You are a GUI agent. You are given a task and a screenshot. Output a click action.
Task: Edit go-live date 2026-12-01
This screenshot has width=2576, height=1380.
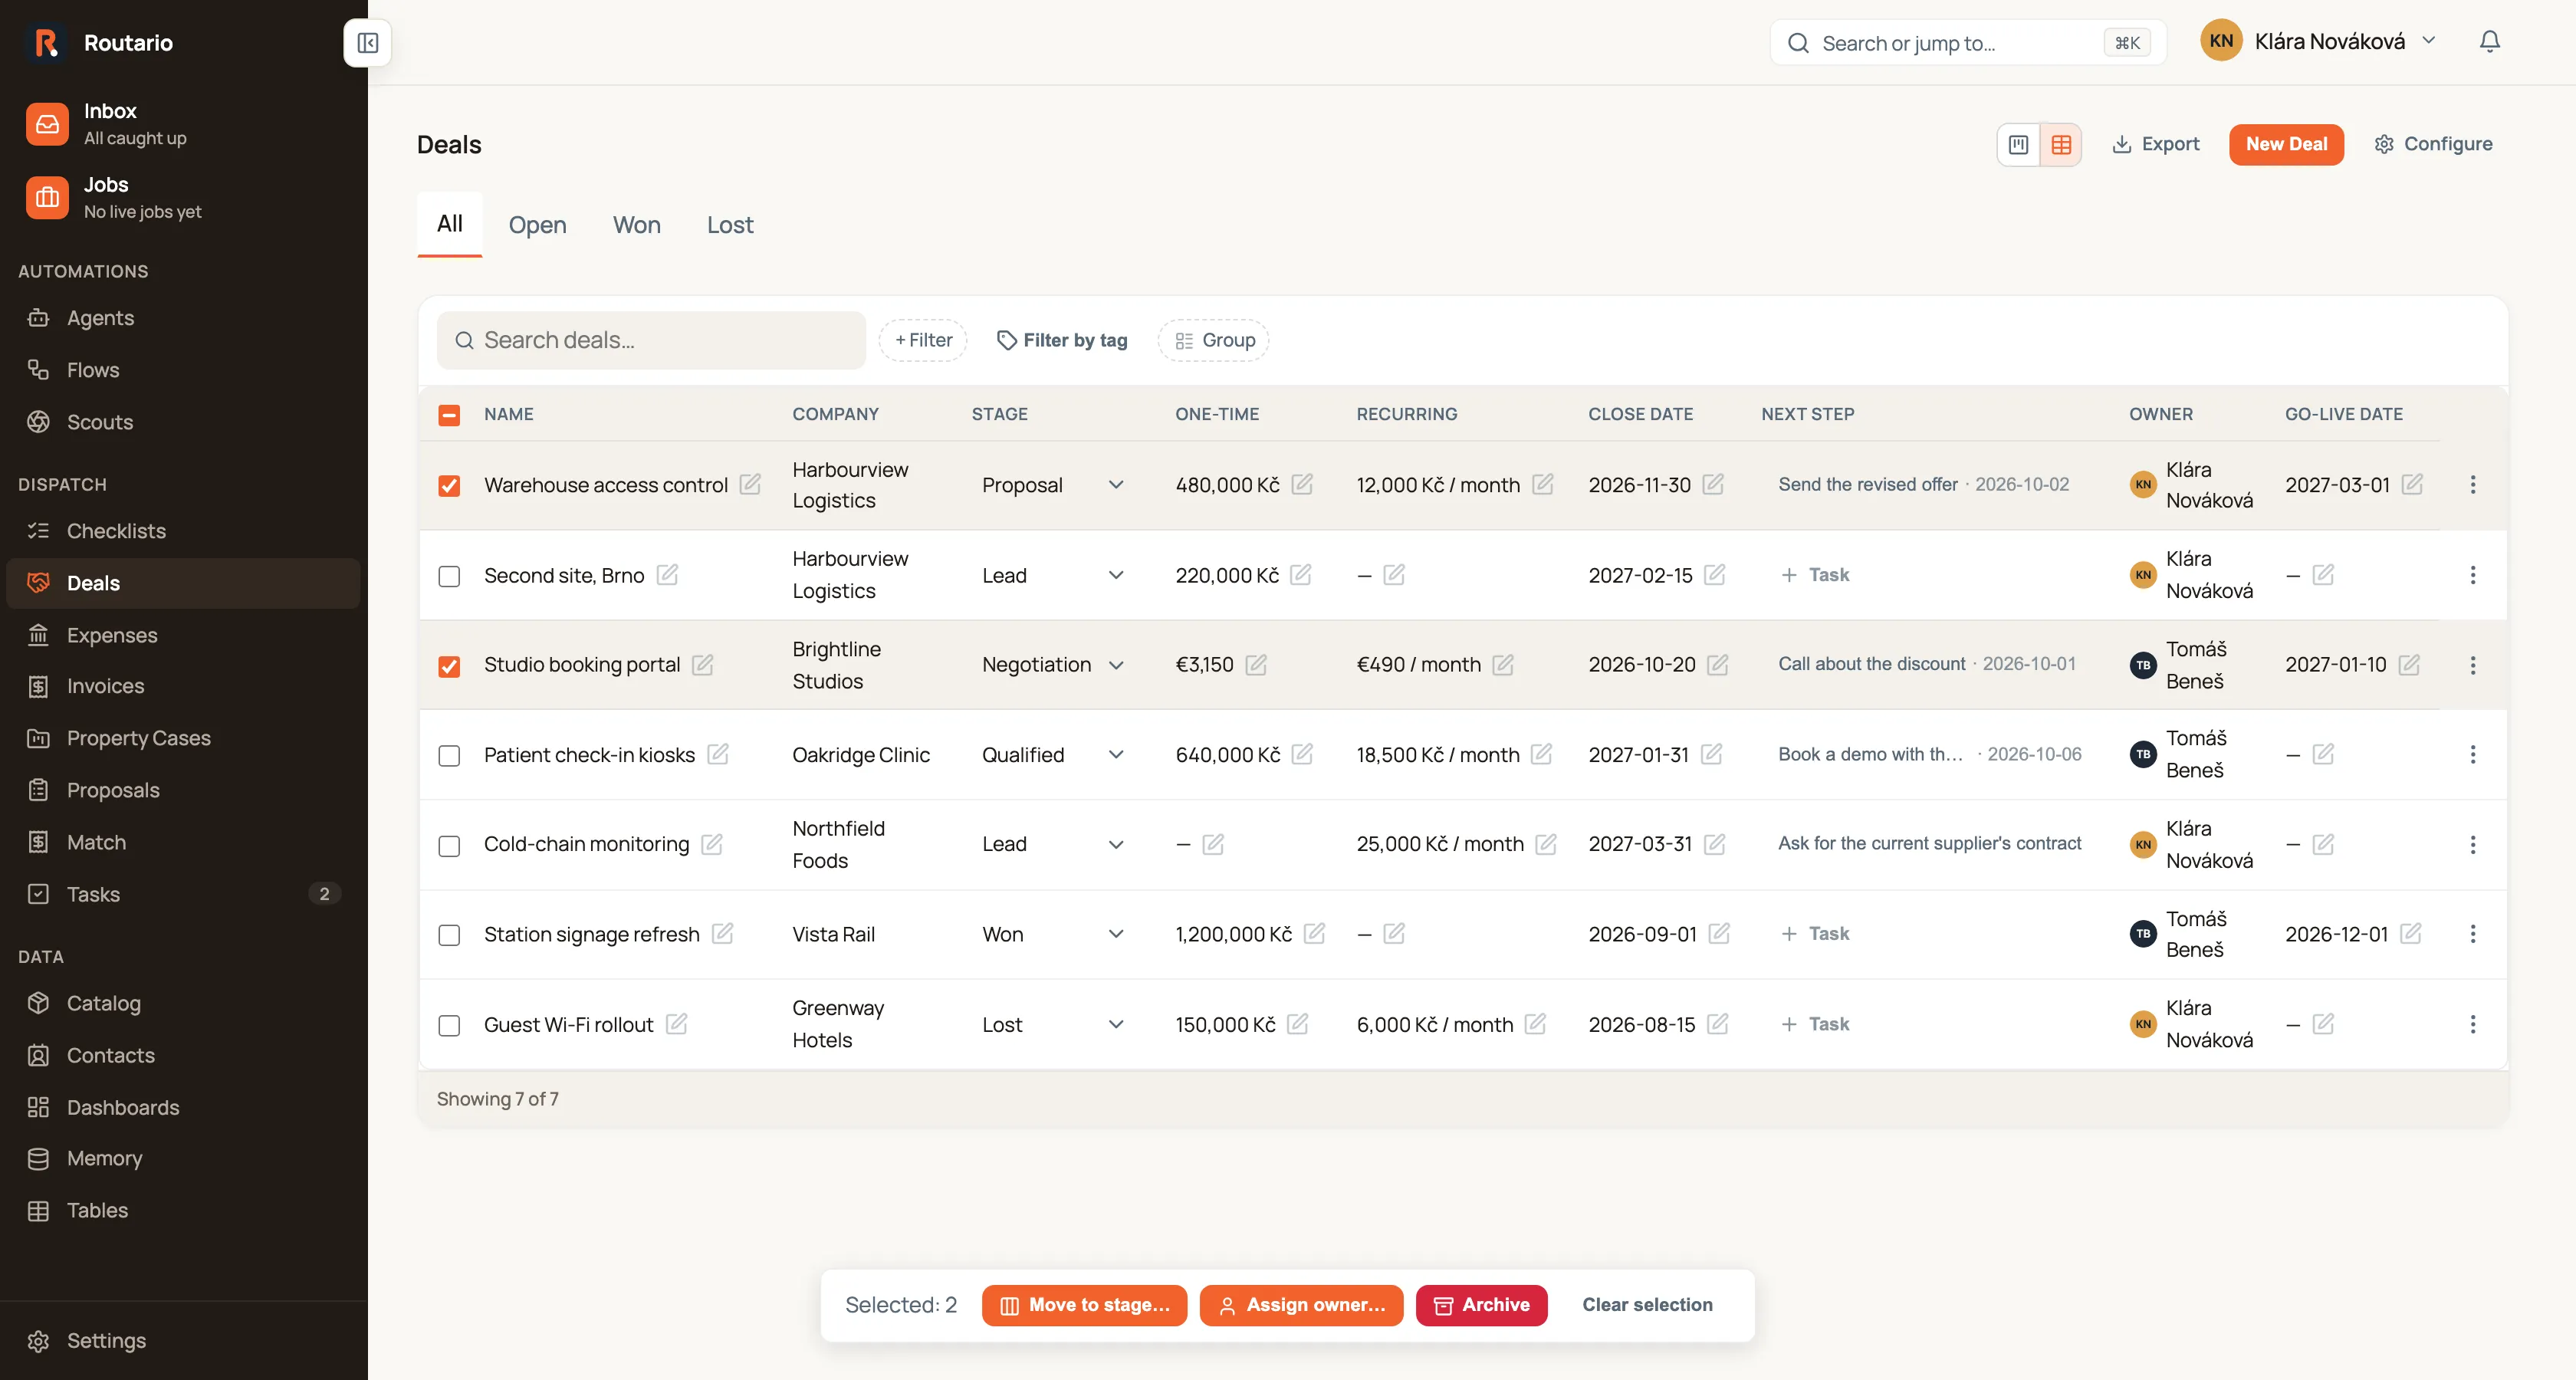tap(2410, 933)
